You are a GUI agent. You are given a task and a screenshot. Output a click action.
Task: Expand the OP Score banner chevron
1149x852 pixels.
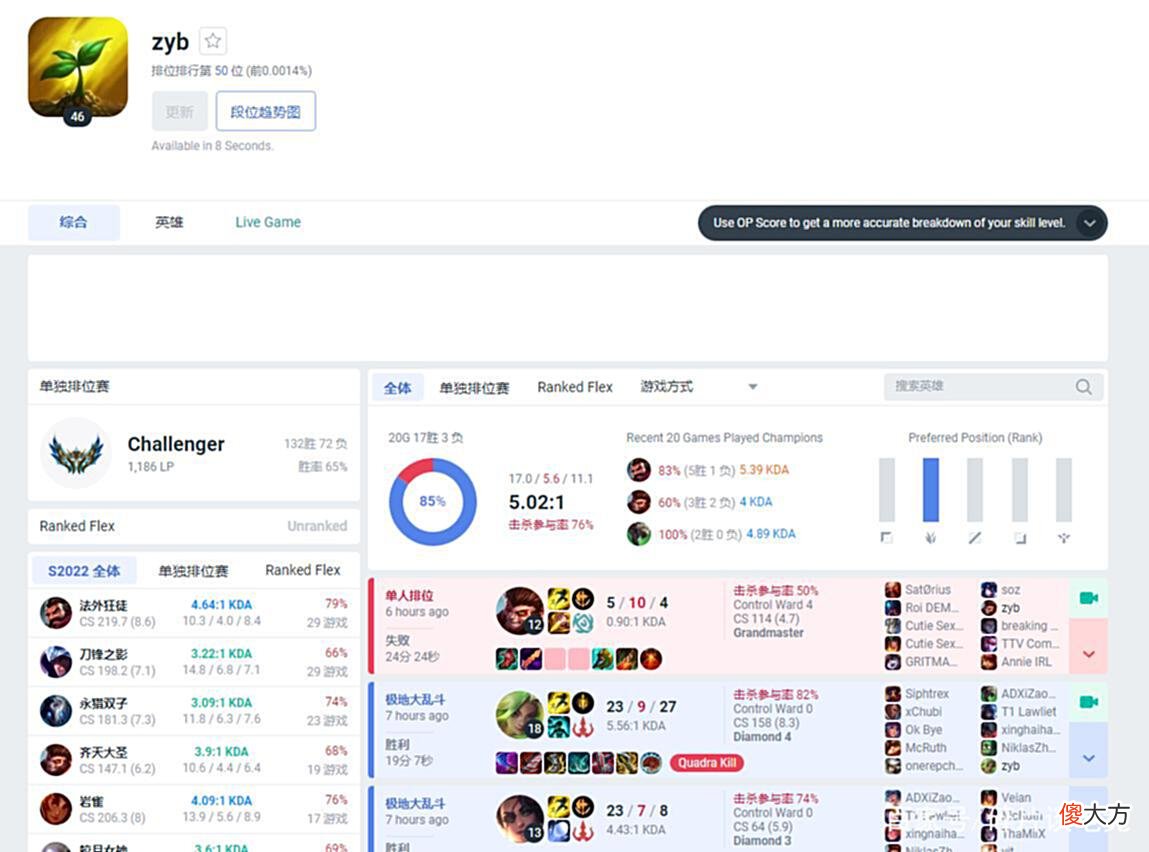pos(1090,223)
